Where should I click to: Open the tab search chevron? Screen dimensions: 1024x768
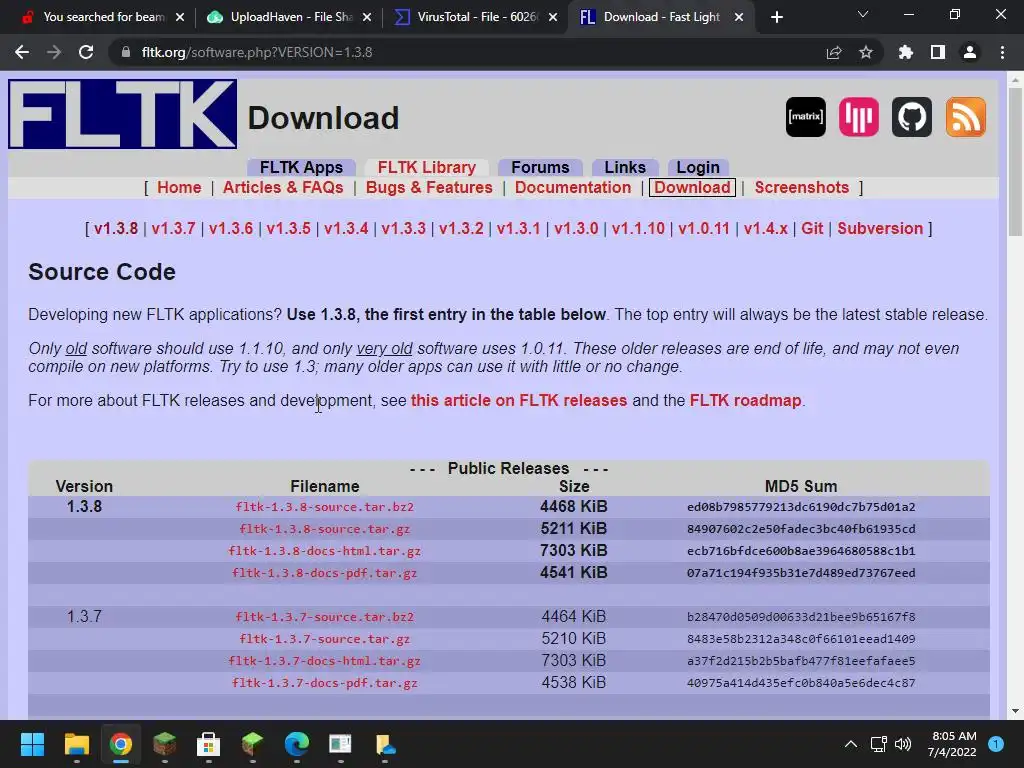(863, 14)
